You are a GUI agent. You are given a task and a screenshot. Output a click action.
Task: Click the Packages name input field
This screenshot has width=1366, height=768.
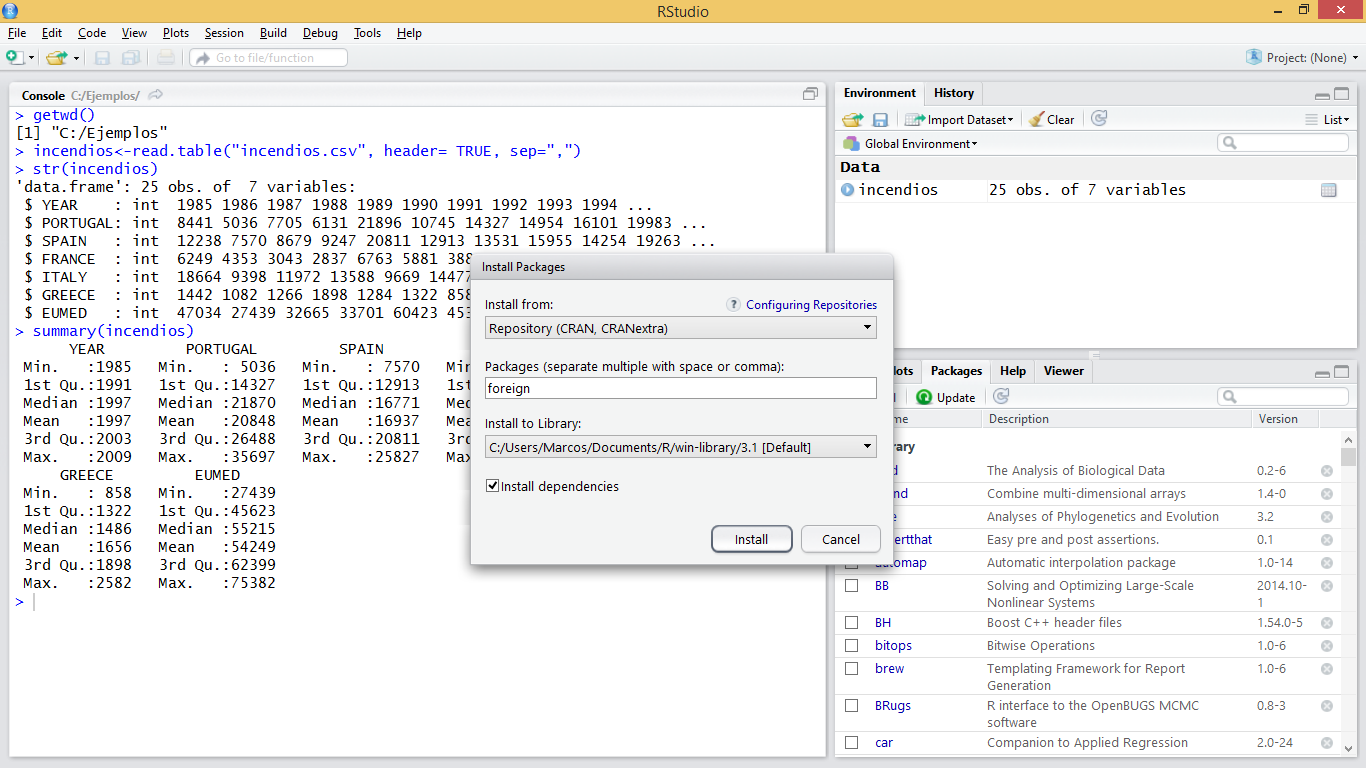point(681,388)
